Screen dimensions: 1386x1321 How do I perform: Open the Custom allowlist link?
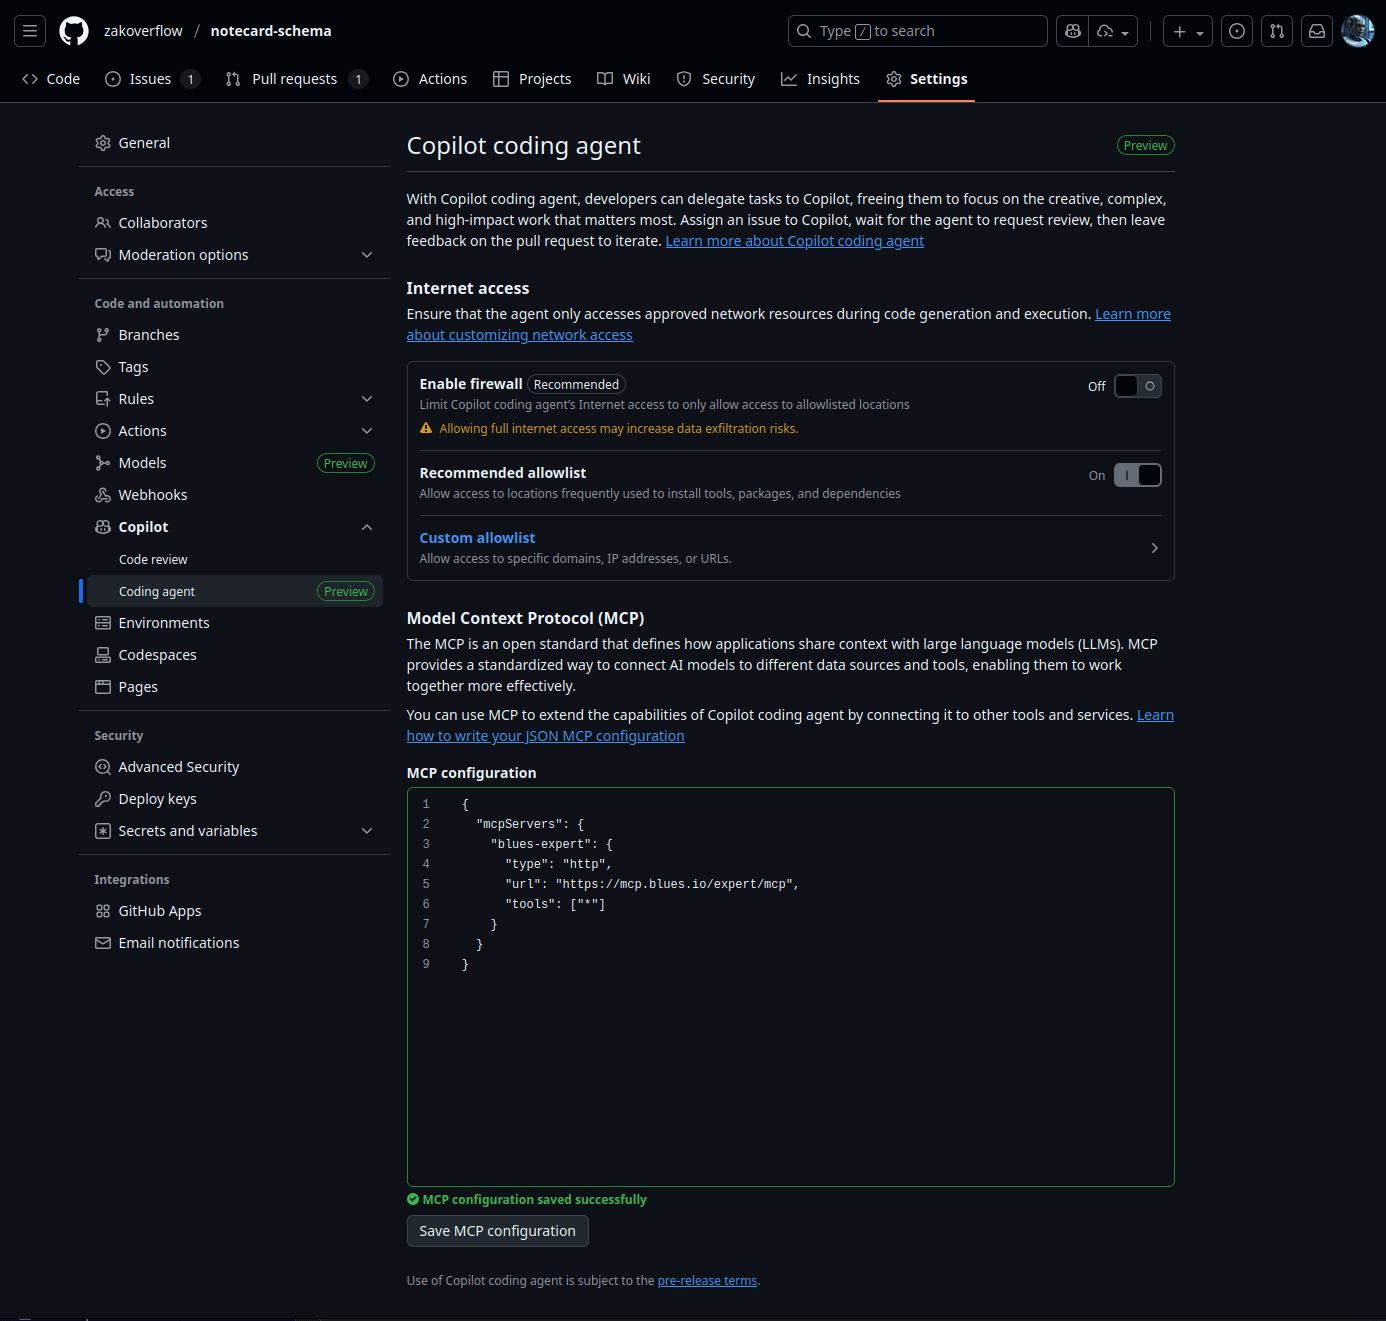click(x=477, y=538)
